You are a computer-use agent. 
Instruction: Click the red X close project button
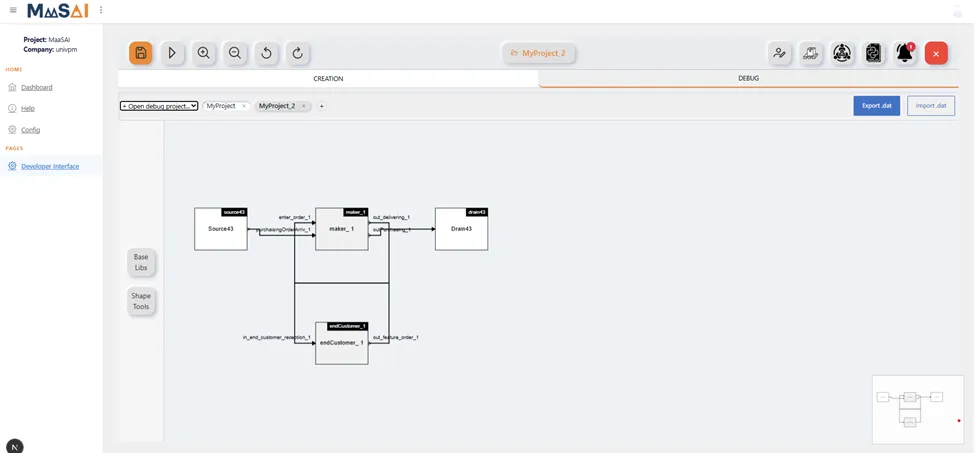point(936,53)
